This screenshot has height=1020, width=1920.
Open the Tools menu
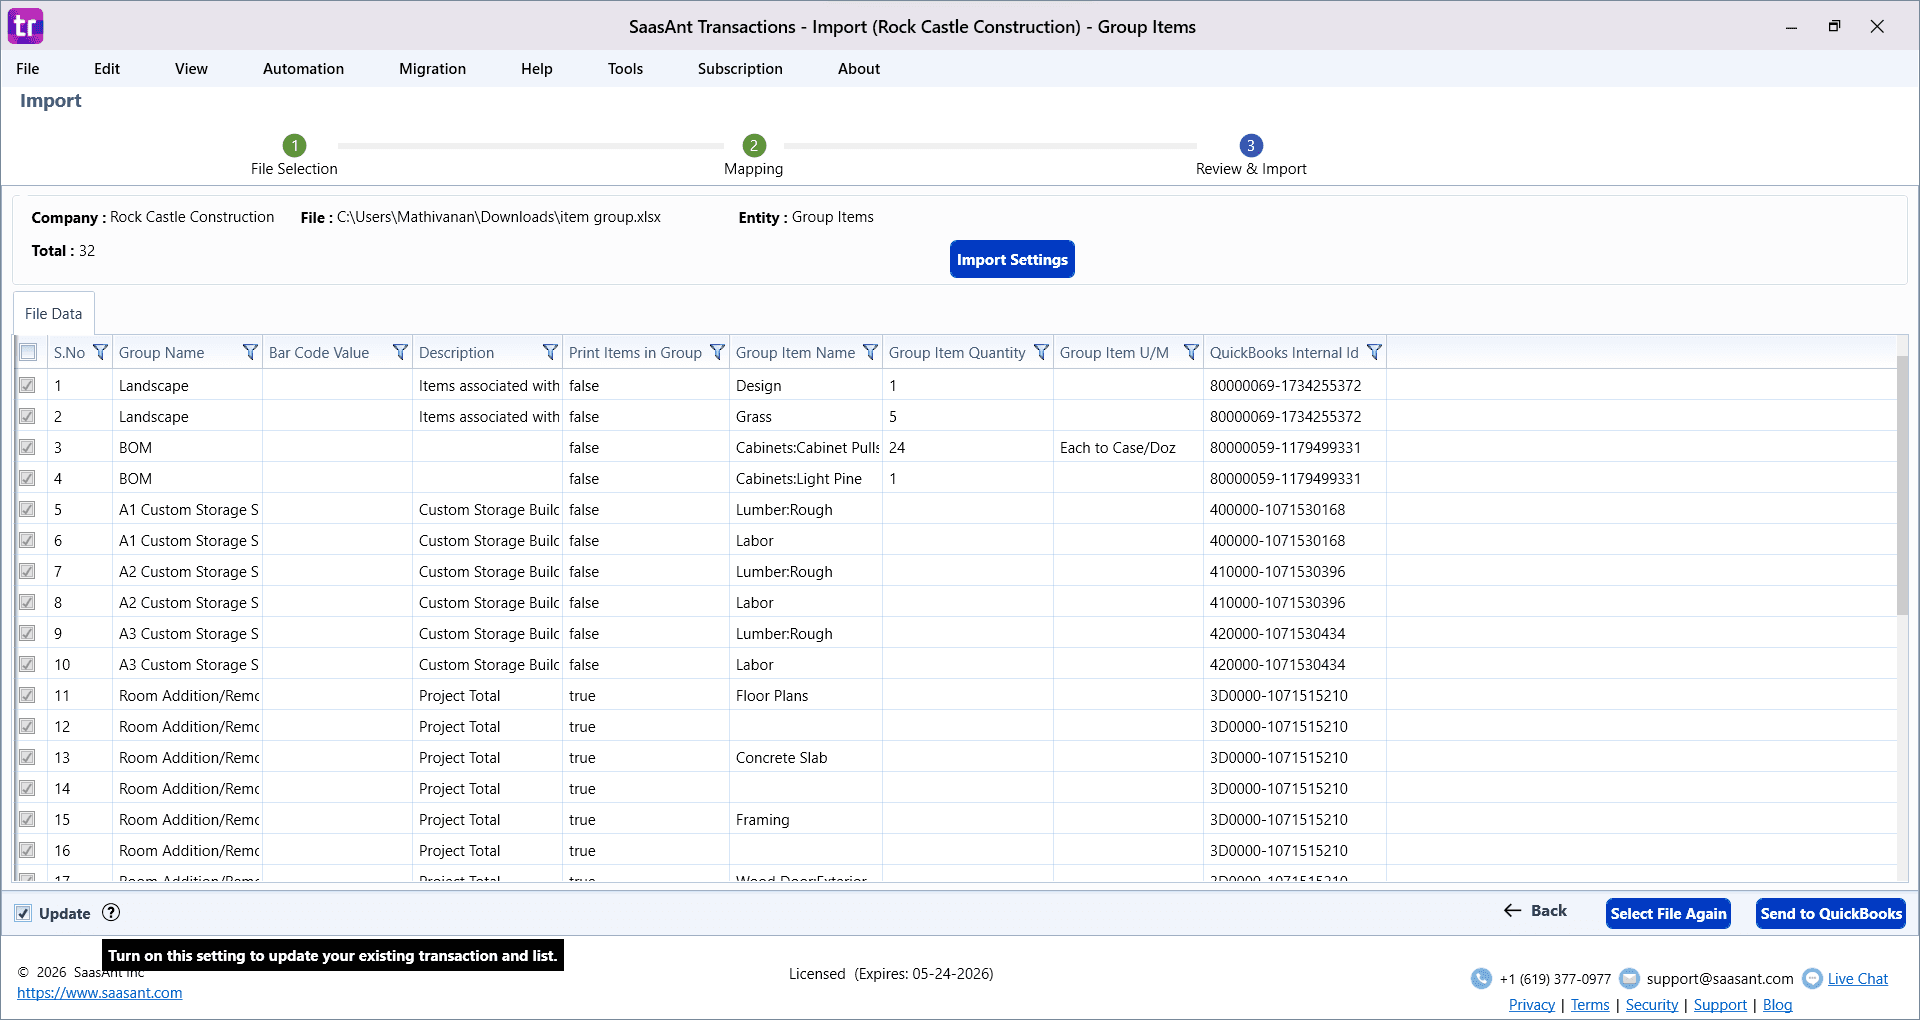tap(625, 69)
